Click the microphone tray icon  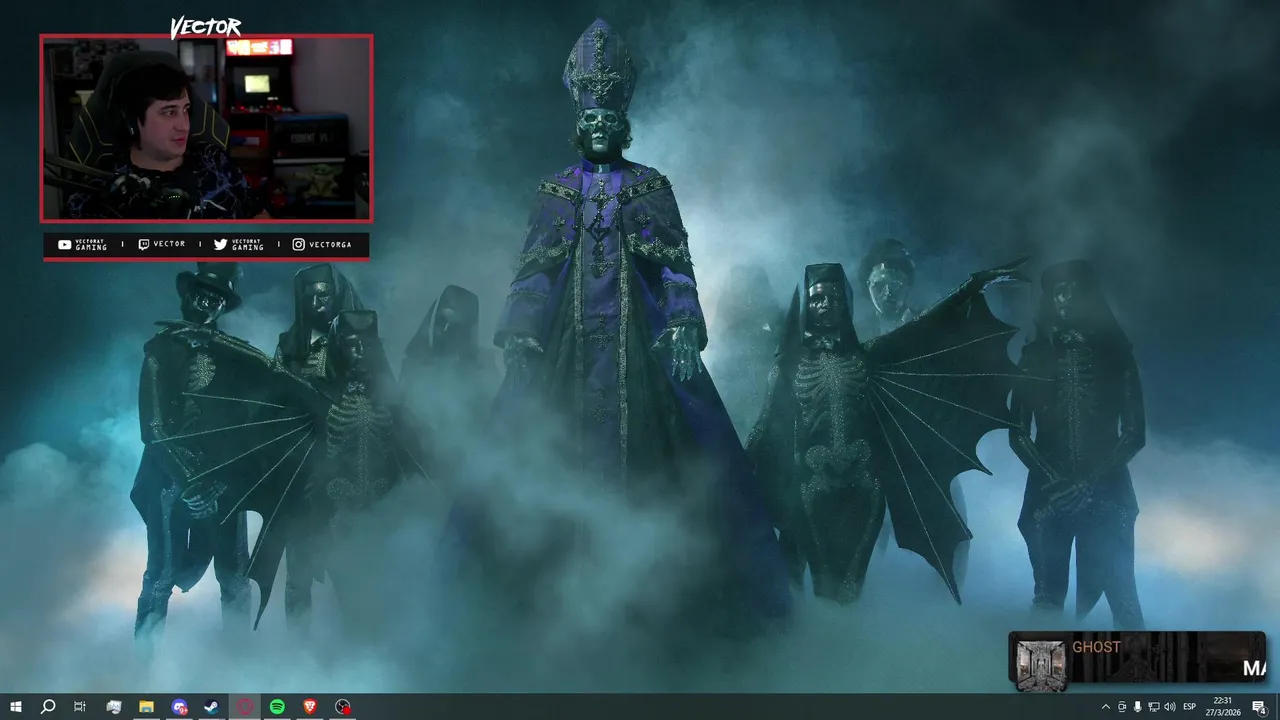coord(1137,707)
